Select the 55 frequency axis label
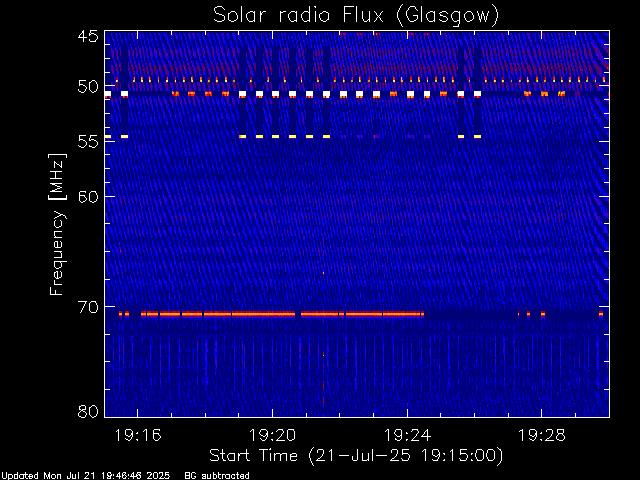Image resolution: width=640 pixels, height=480 pixels. (x=88, y=142)
